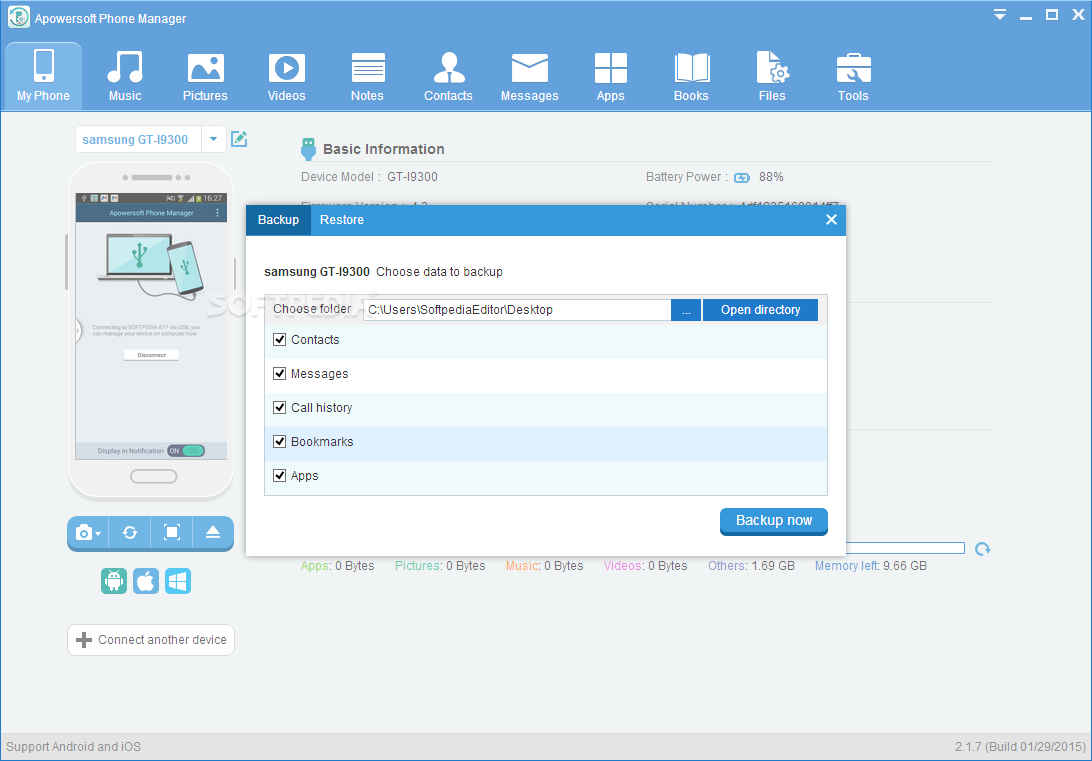Uncheck the Bookmarks backup checkbox
This screenshot has height=761, width=1092.
(x=279, y=441)
